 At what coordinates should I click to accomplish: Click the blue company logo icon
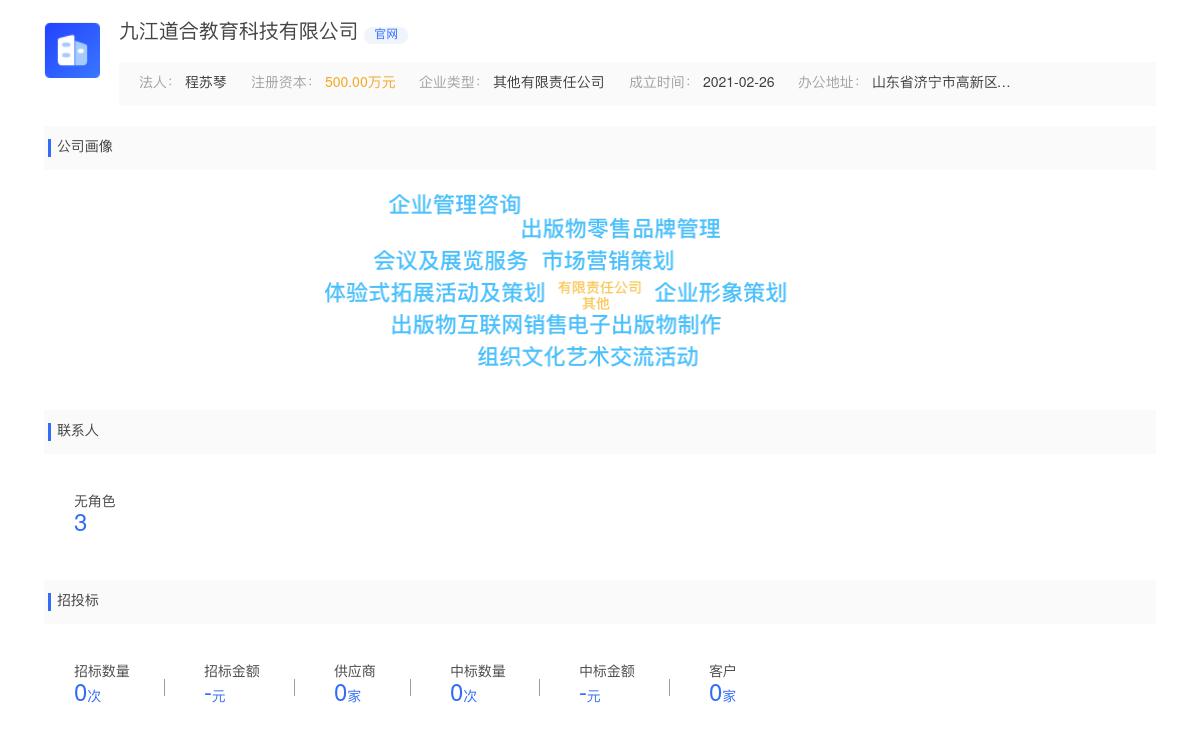pos(72,50)
